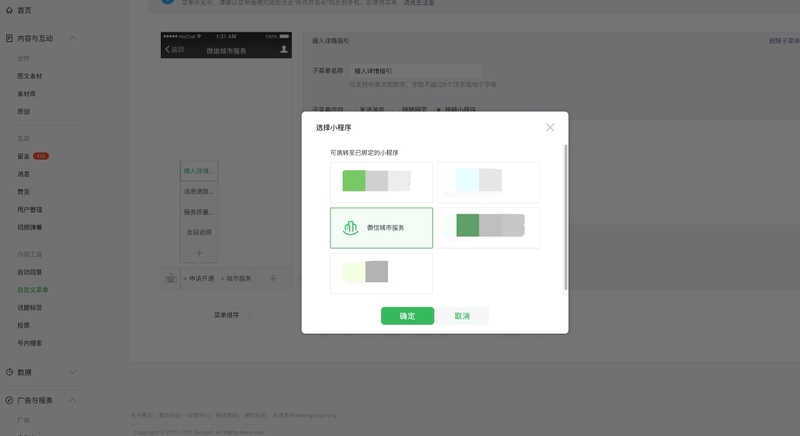Click the 侵权投诉 footer link
800x436 pixels.
[255, 415]
